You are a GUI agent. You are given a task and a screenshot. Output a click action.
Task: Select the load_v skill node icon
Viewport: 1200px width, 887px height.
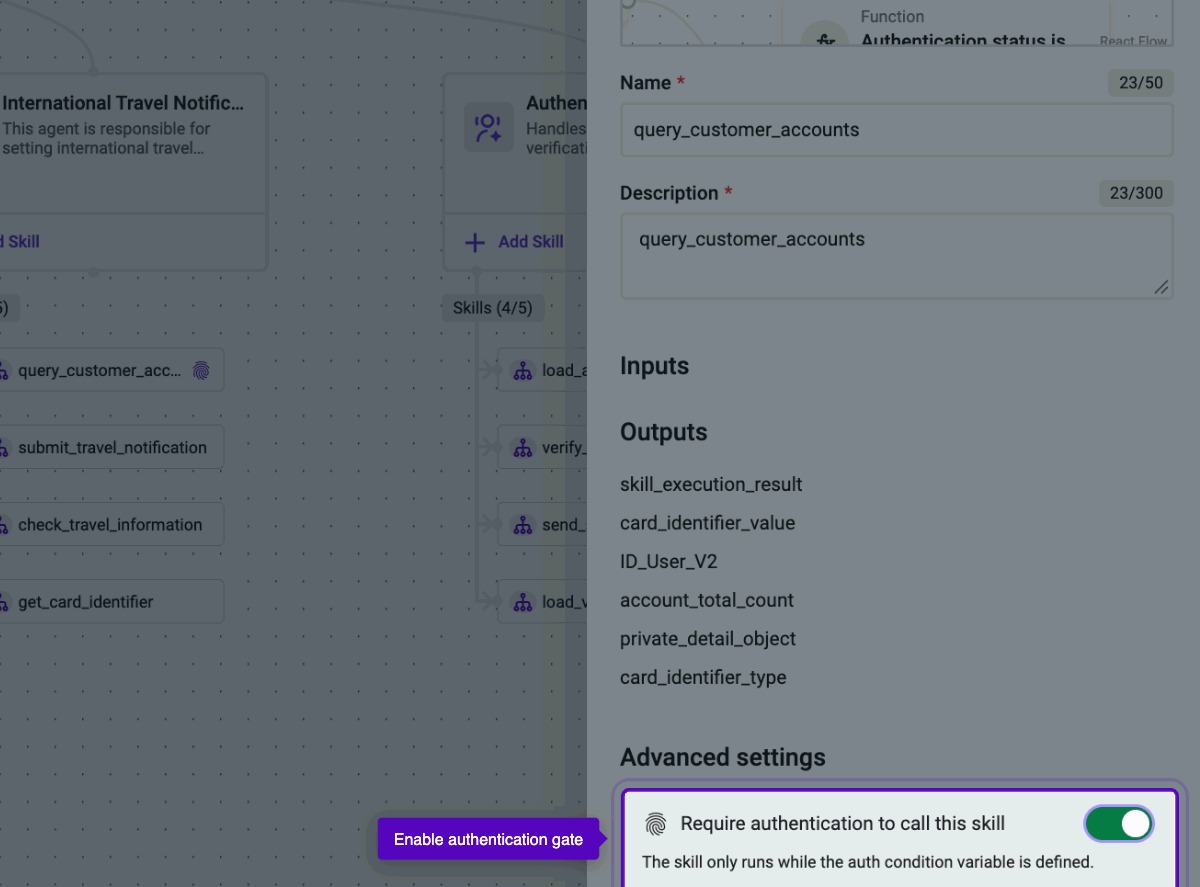522,601
